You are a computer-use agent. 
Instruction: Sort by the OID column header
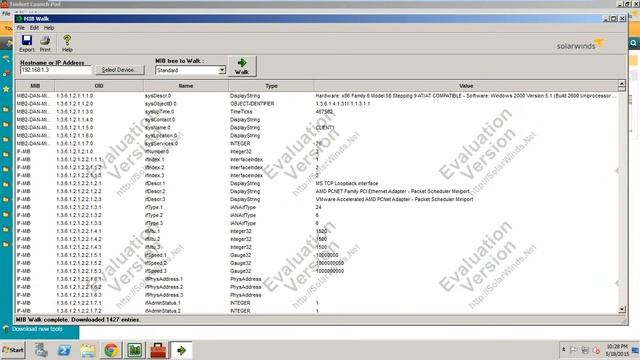pyautogui.click(x=99, y=86)
